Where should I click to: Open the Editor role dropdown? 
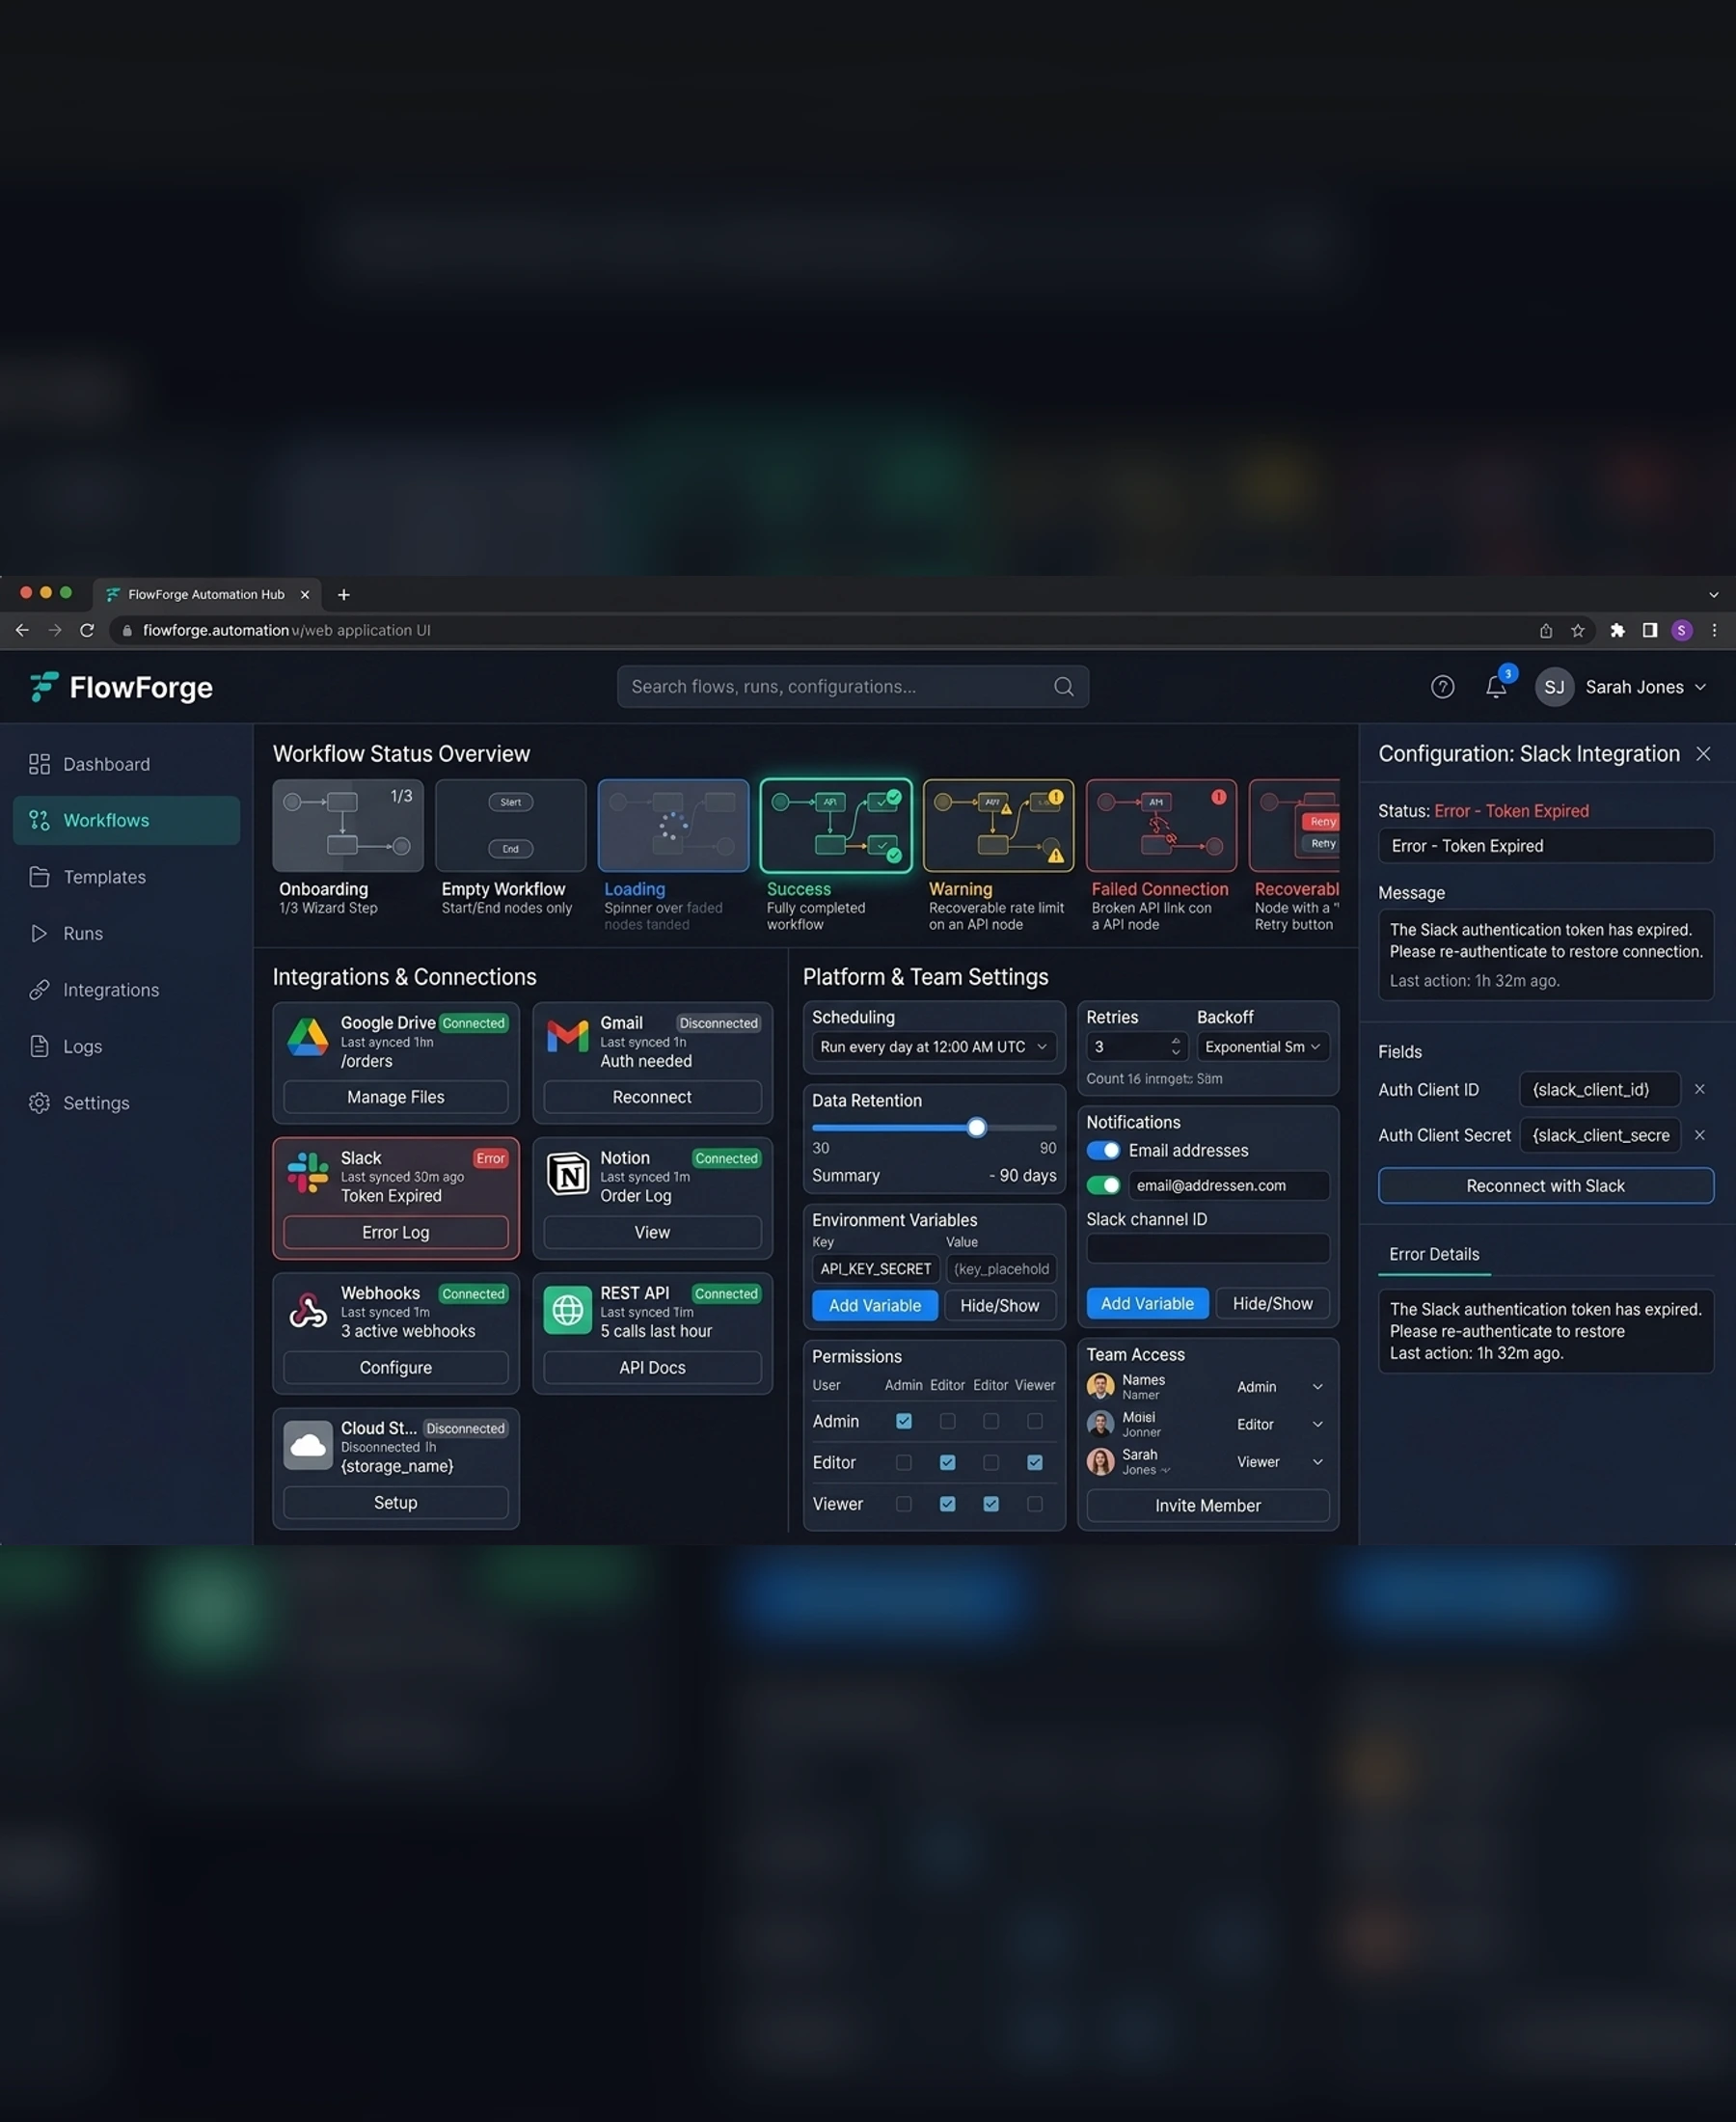1280,1424
